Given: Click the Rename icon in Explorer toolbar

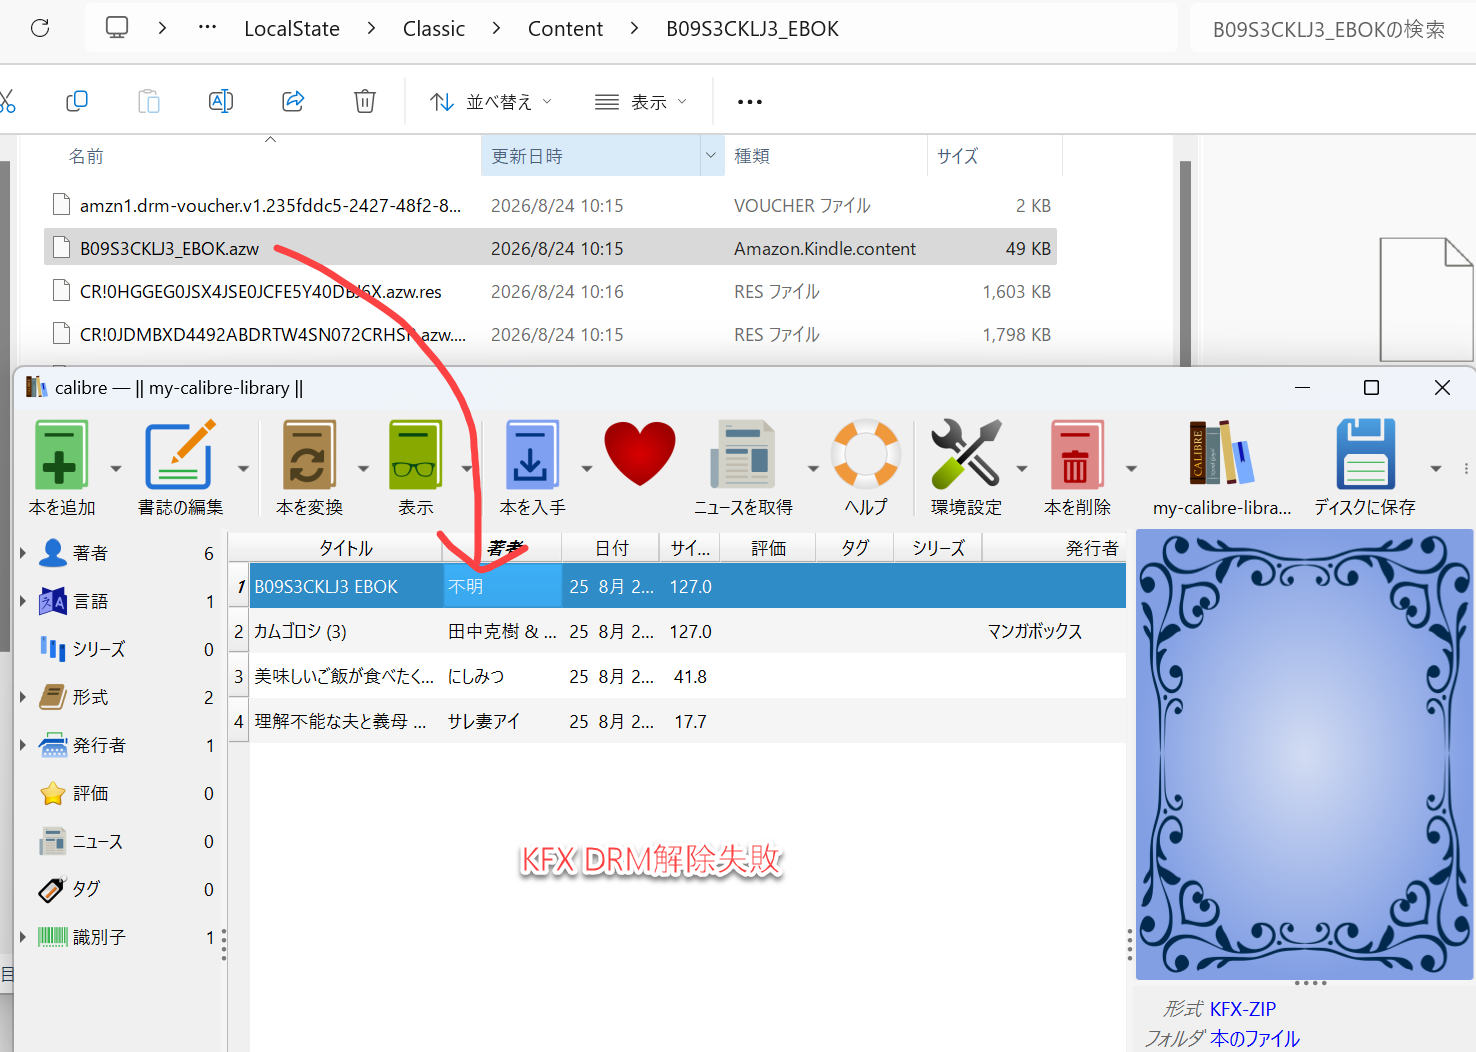Looking at the screenshot, I should click(x=221, y=101).
